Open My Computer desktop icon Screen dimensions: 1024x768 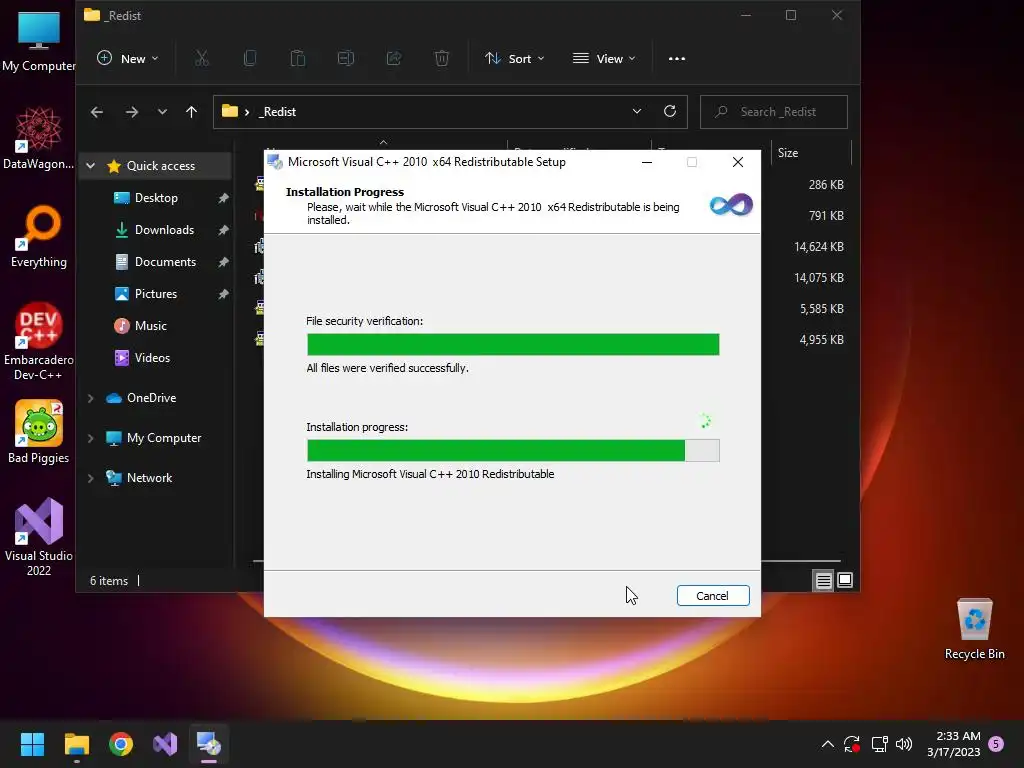(39, 40)
